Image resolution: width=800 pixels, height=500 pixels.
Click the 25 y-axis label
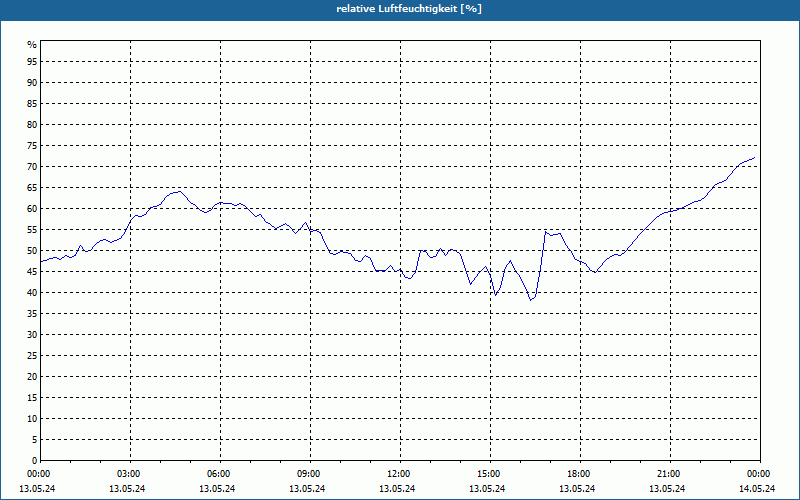coord(32,356)
